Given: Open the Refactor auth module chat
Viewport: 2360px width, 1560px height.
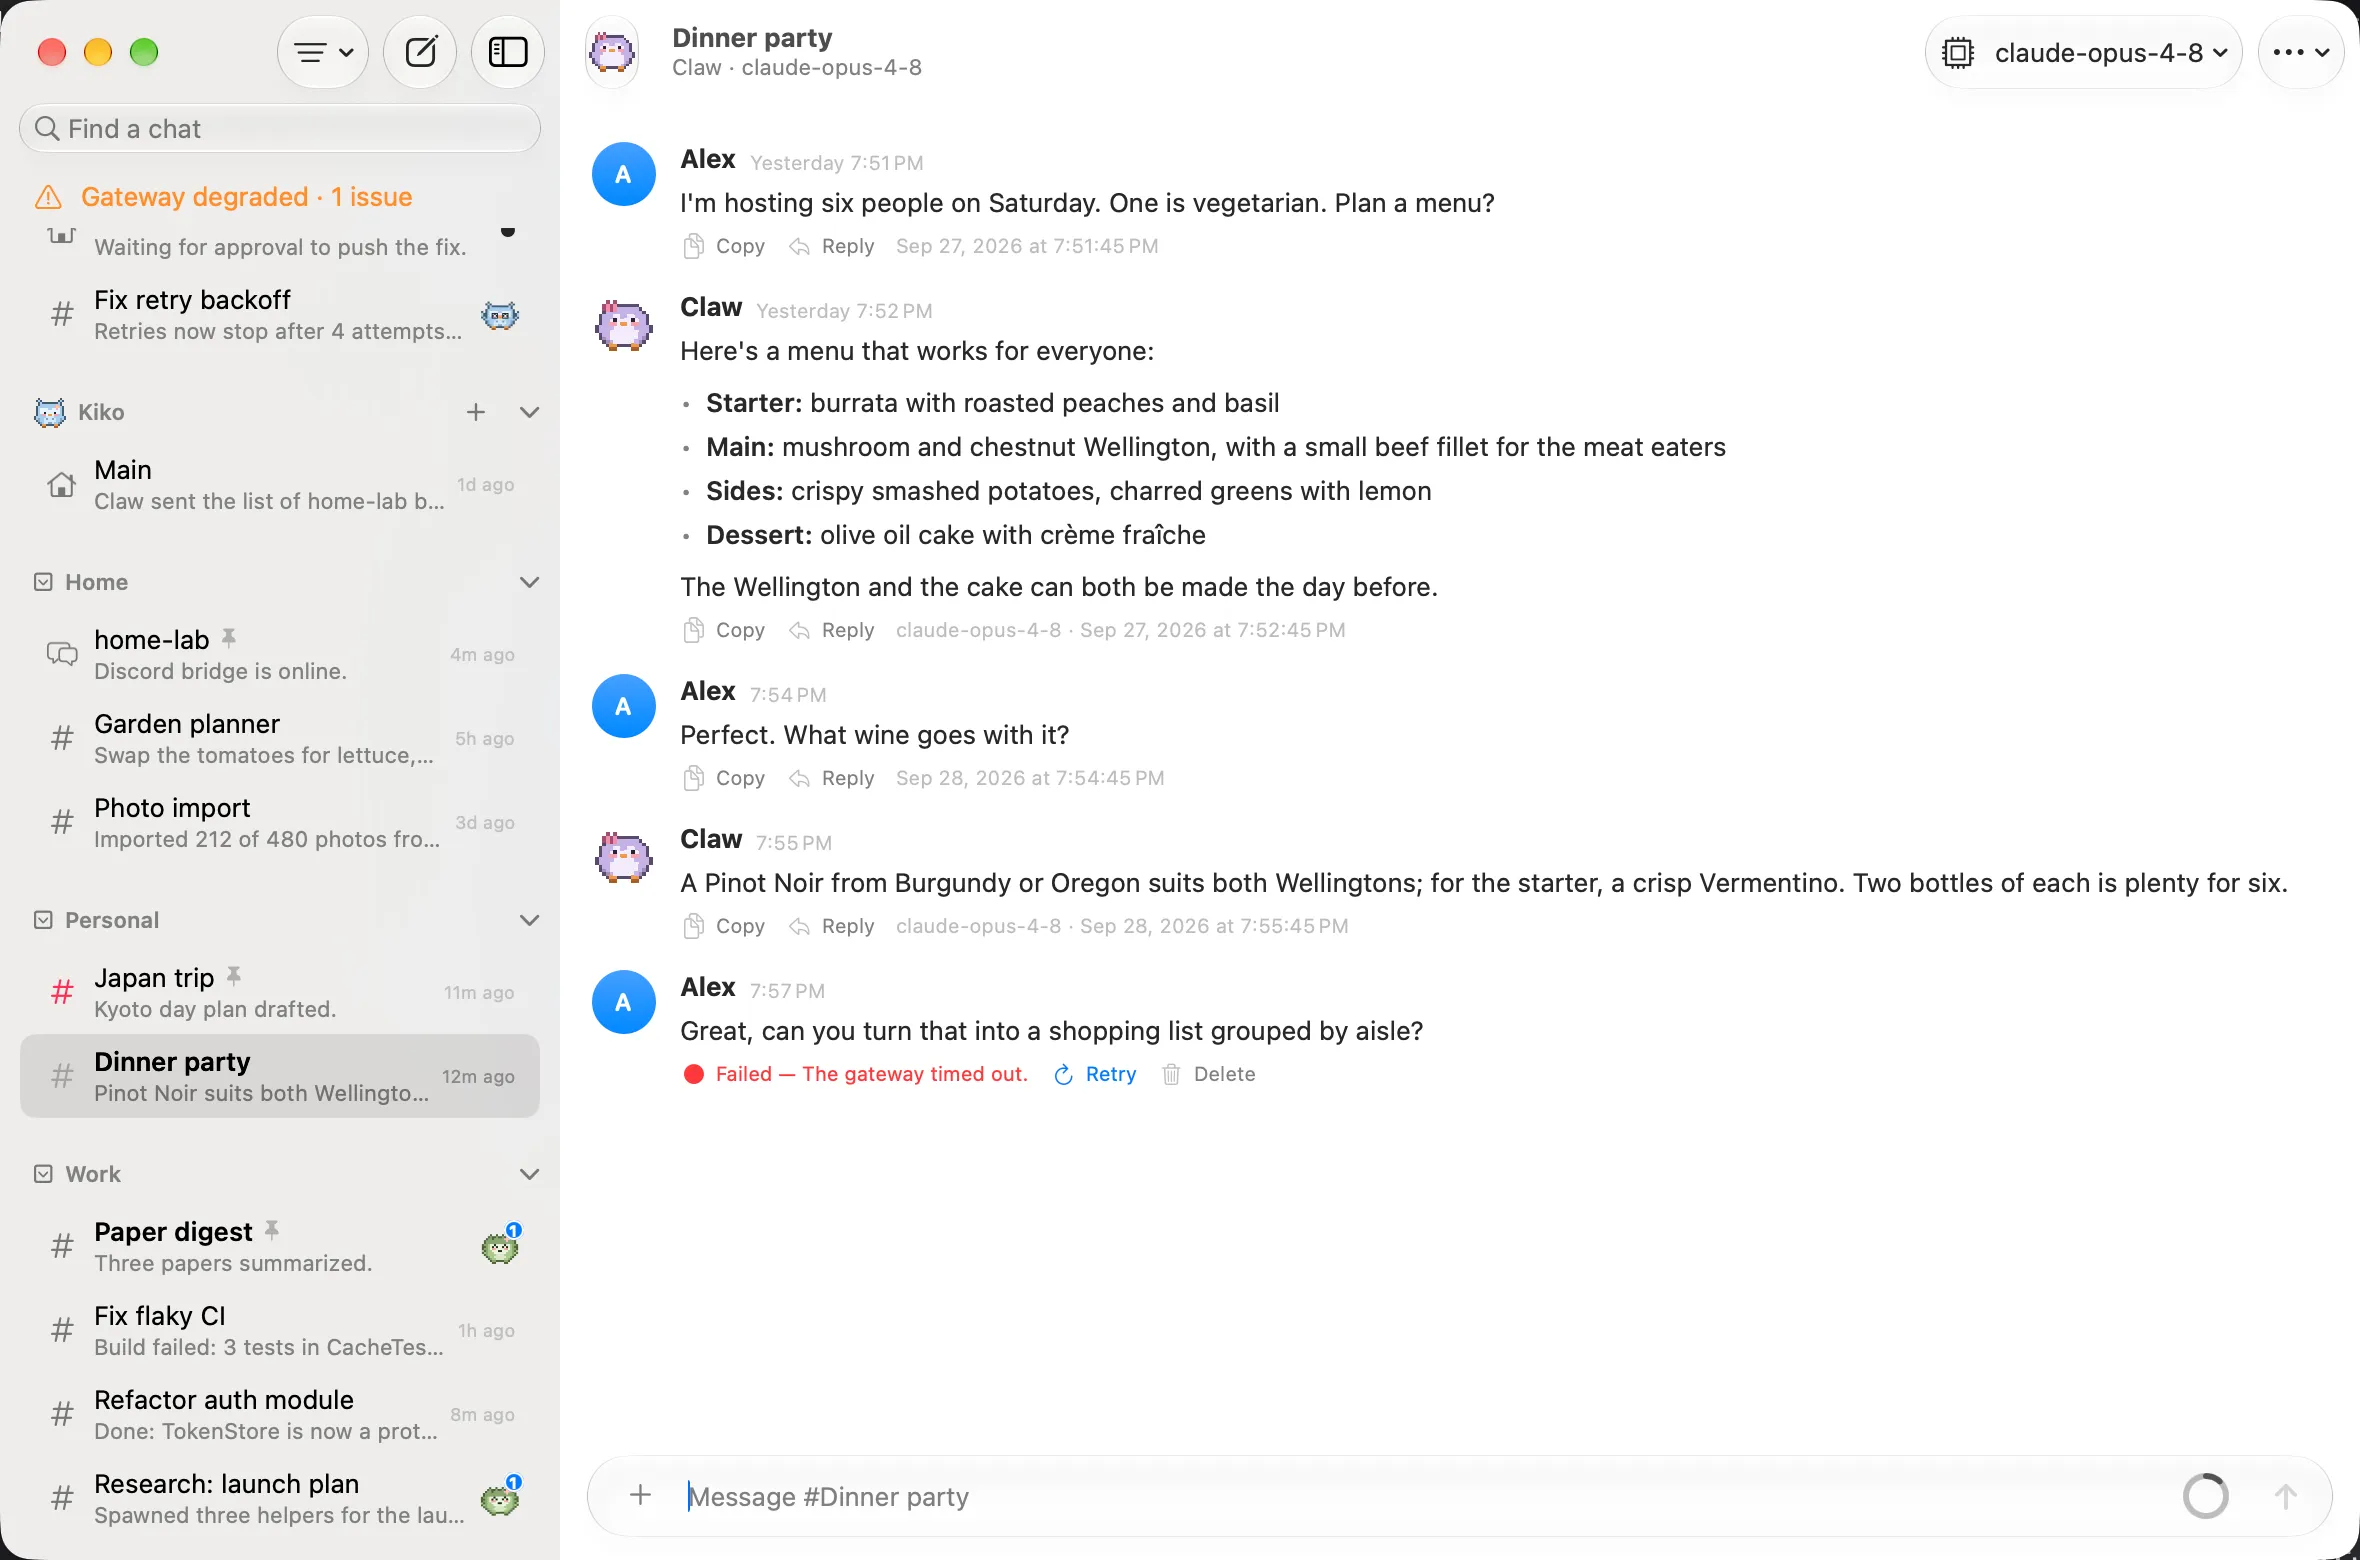Looking at the screenshot, I should 280,1415.
